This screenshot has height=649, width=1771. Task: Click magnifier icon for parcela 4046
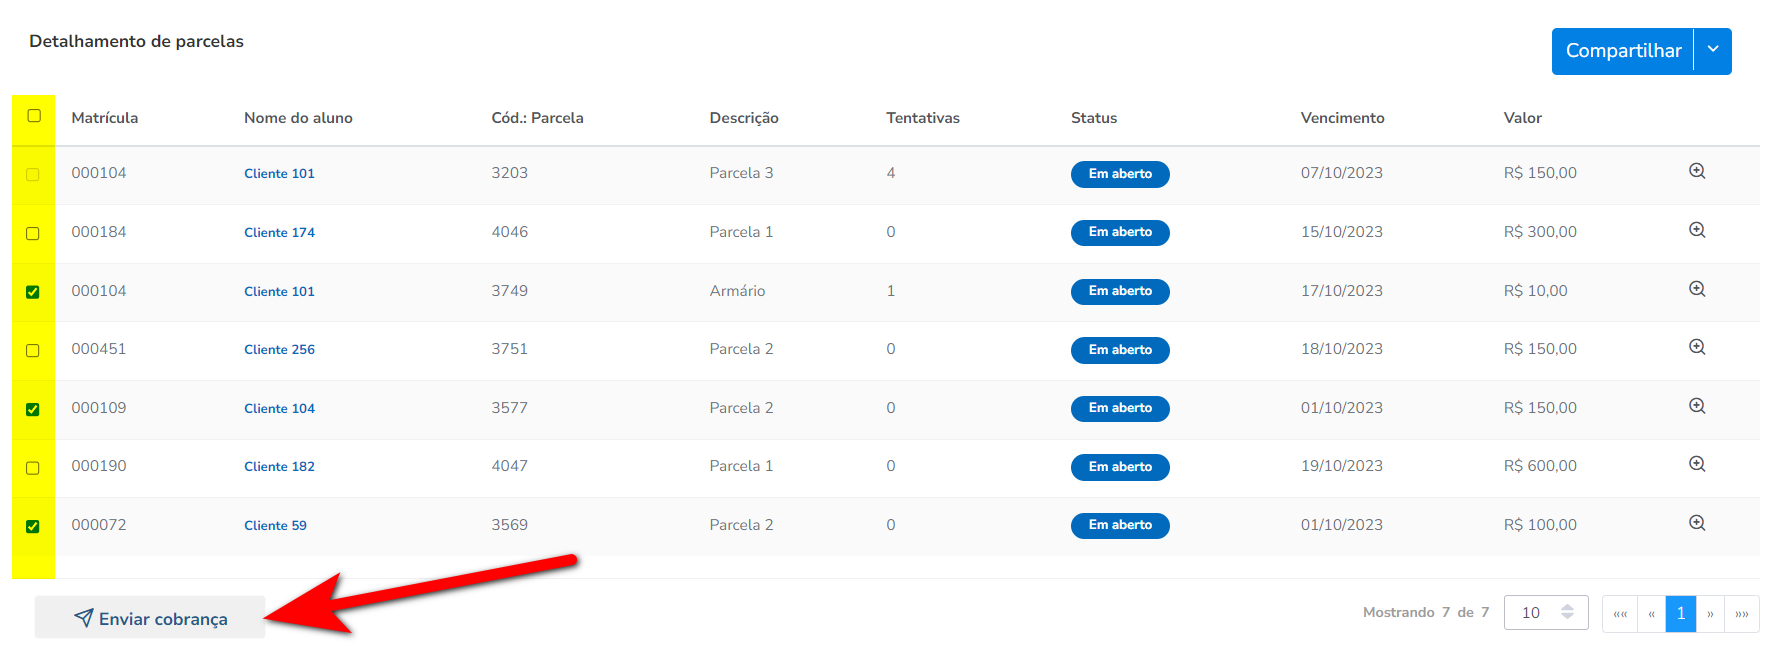tap(1696, 230)
